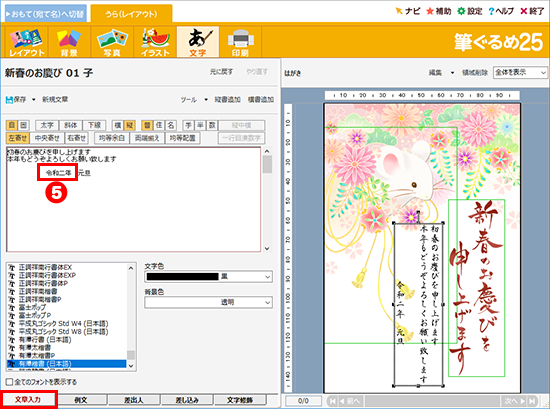550x409 pixels.
Task: Click font list scroll-down arrow
Action: click(x=131, y=366)
